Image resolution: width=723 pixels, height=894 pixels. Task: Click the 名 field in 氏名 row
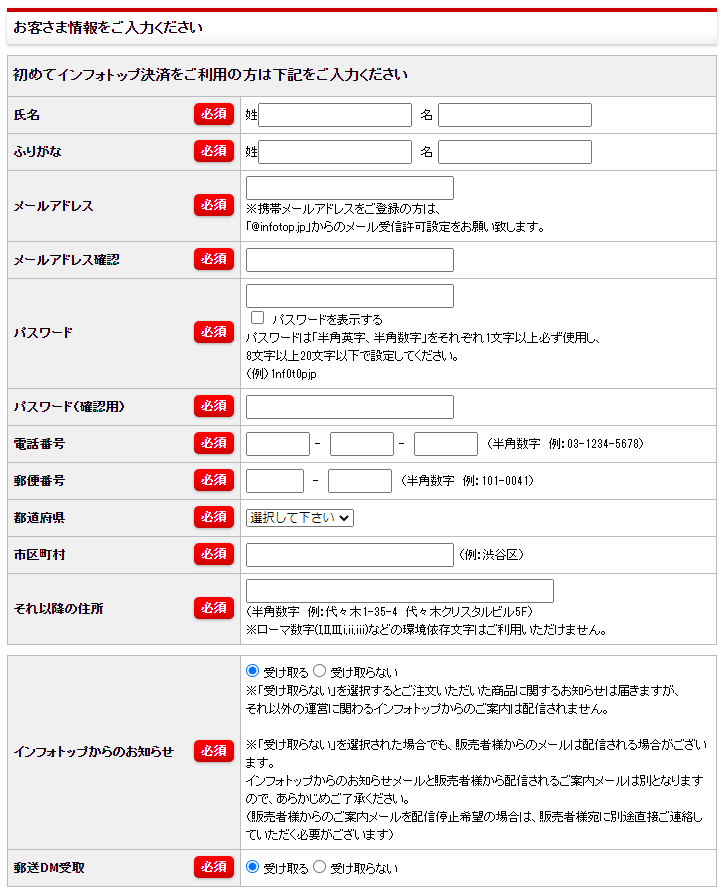pos(515,115)
